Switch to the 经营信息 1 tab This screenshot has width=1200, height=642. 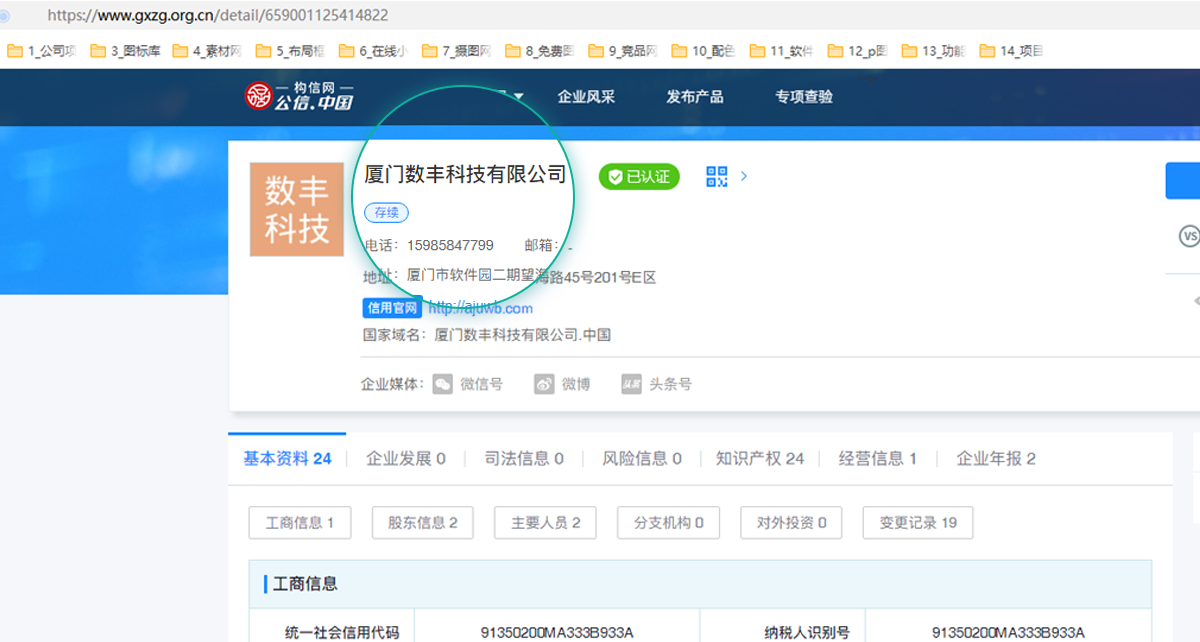[878, 459]
